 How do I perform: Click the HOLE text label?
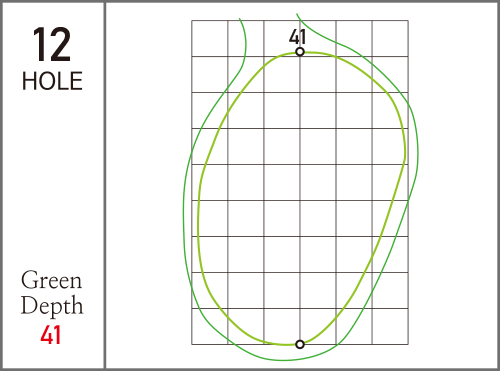(52, 81)
